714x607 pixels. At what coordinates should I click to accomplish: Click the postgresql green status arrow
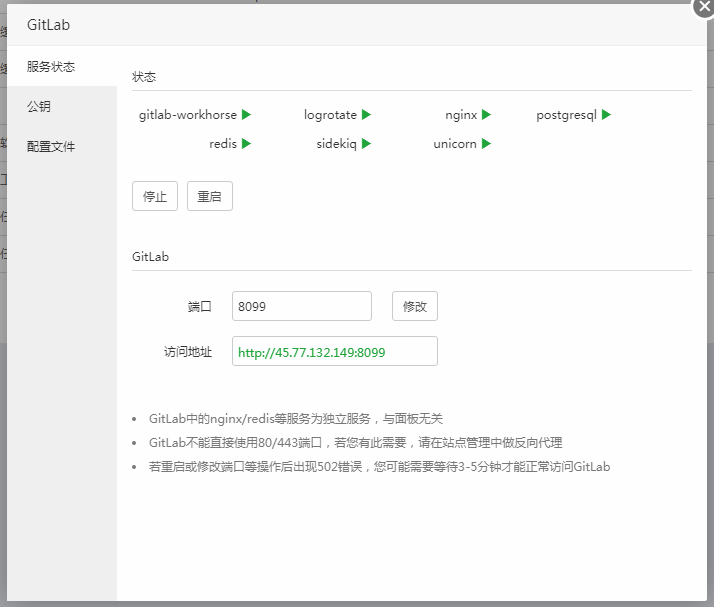(x=606, y=115)
